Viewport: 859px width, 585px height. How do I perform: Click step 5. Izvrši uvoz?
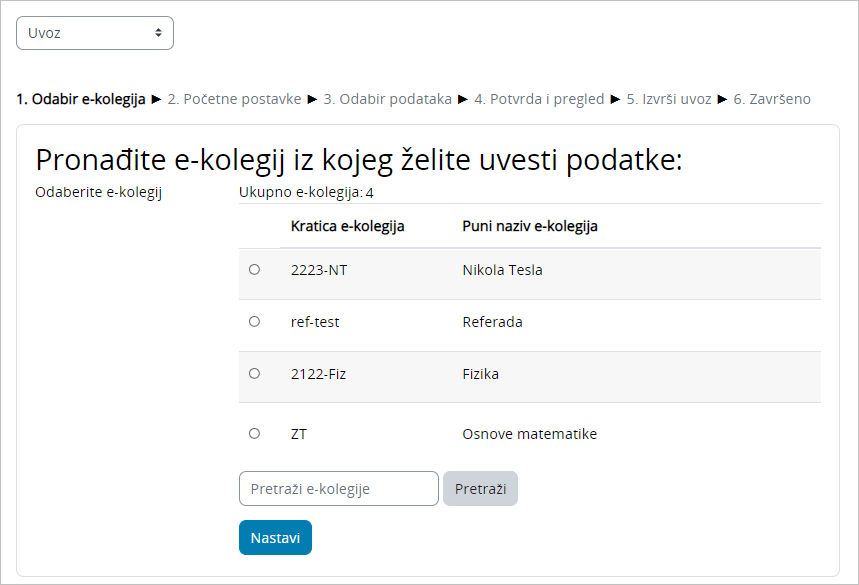pyautogui.click(x=669, y=99)
